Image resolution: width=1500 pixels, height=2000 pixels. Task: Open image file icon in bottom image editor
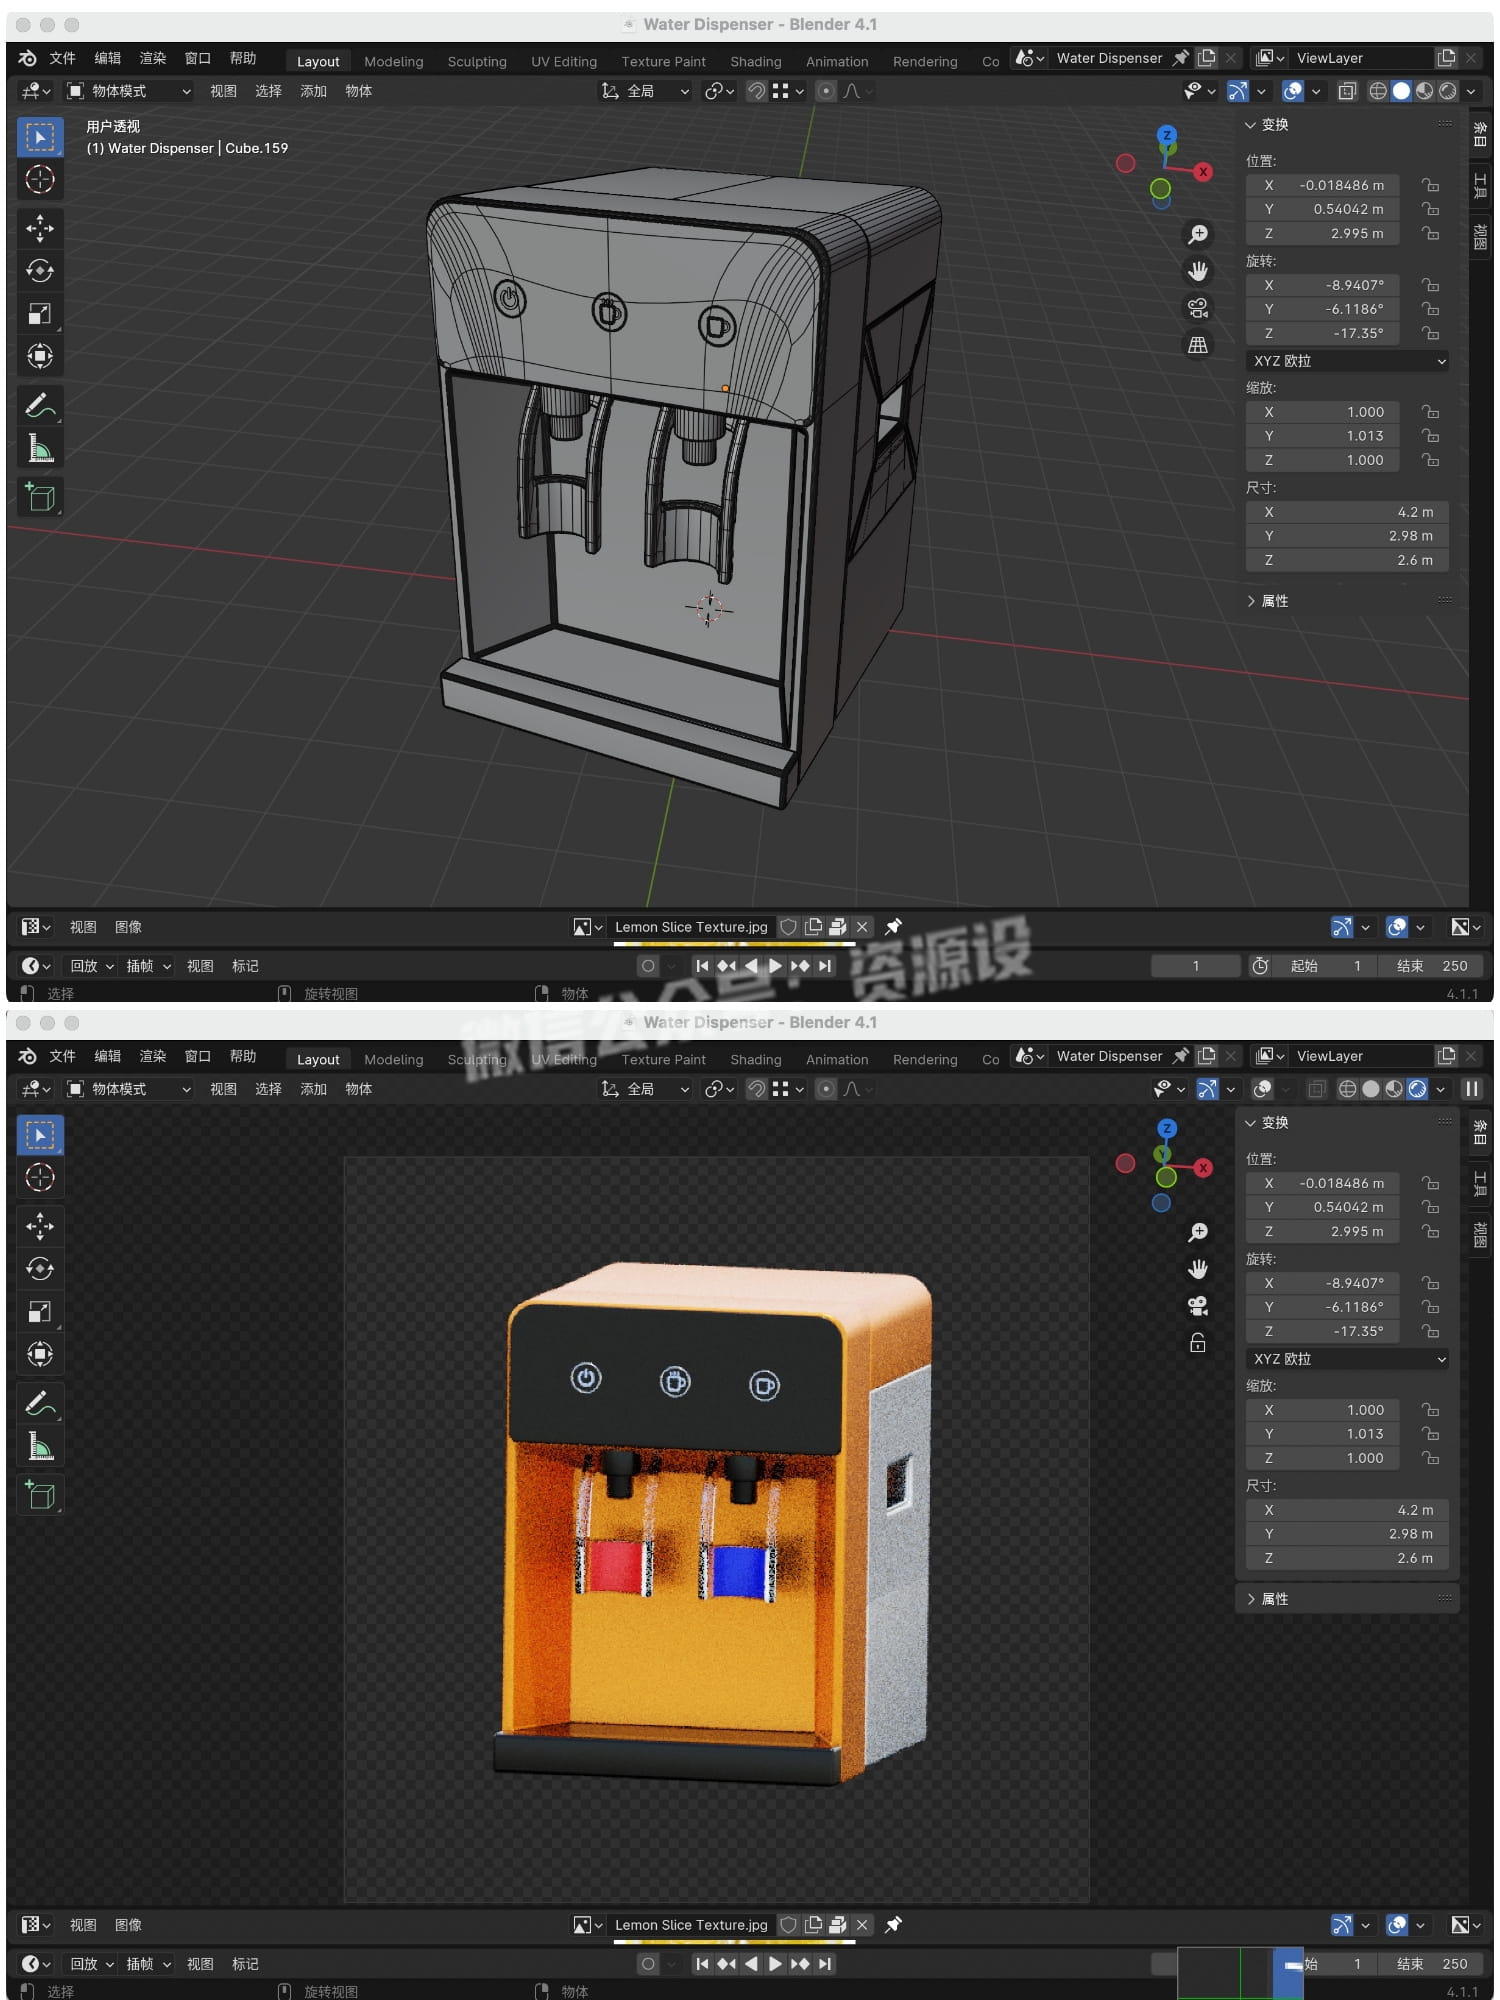tap(838, 1925)
